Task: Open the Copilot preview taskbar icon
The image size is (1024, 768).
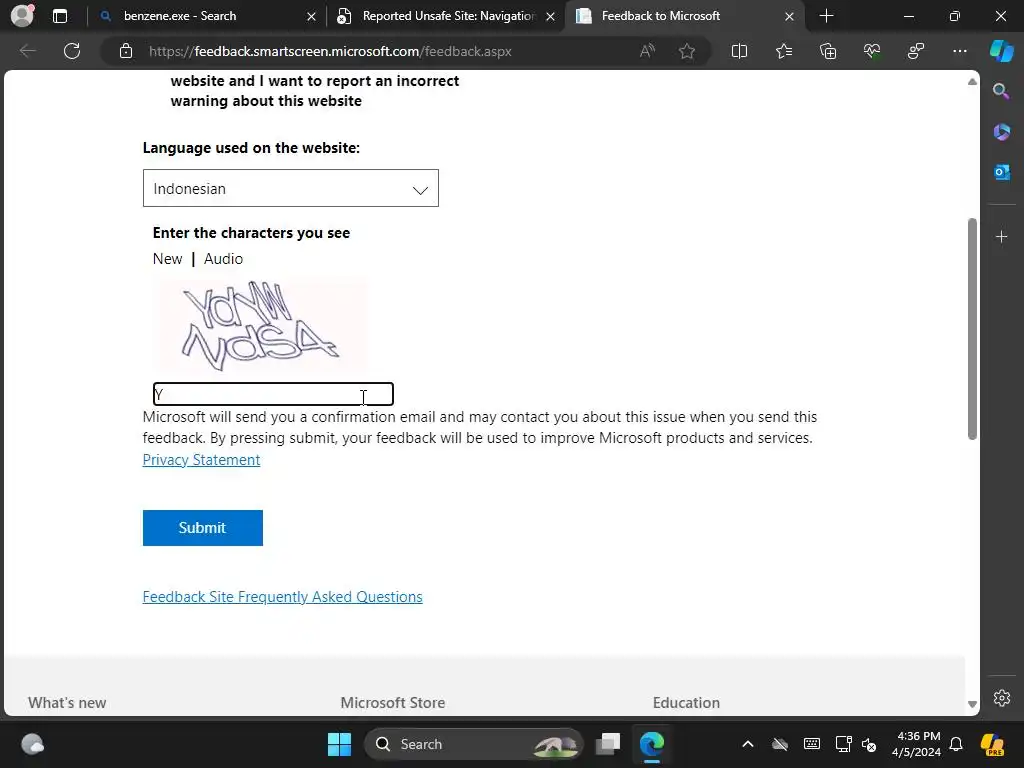Action: [992, 744]
